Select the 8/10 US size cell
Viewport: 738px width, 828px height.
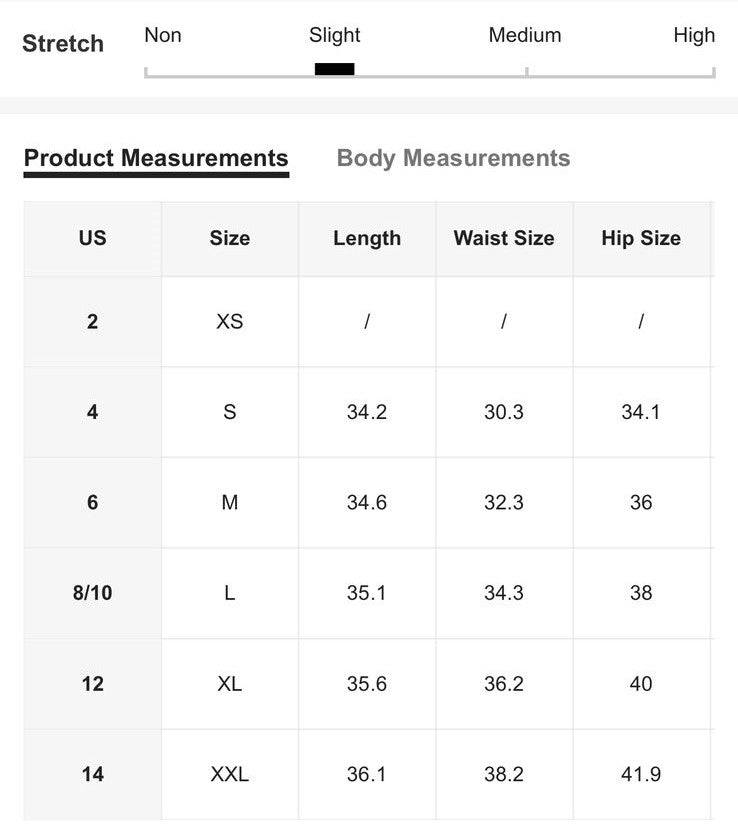92,593
